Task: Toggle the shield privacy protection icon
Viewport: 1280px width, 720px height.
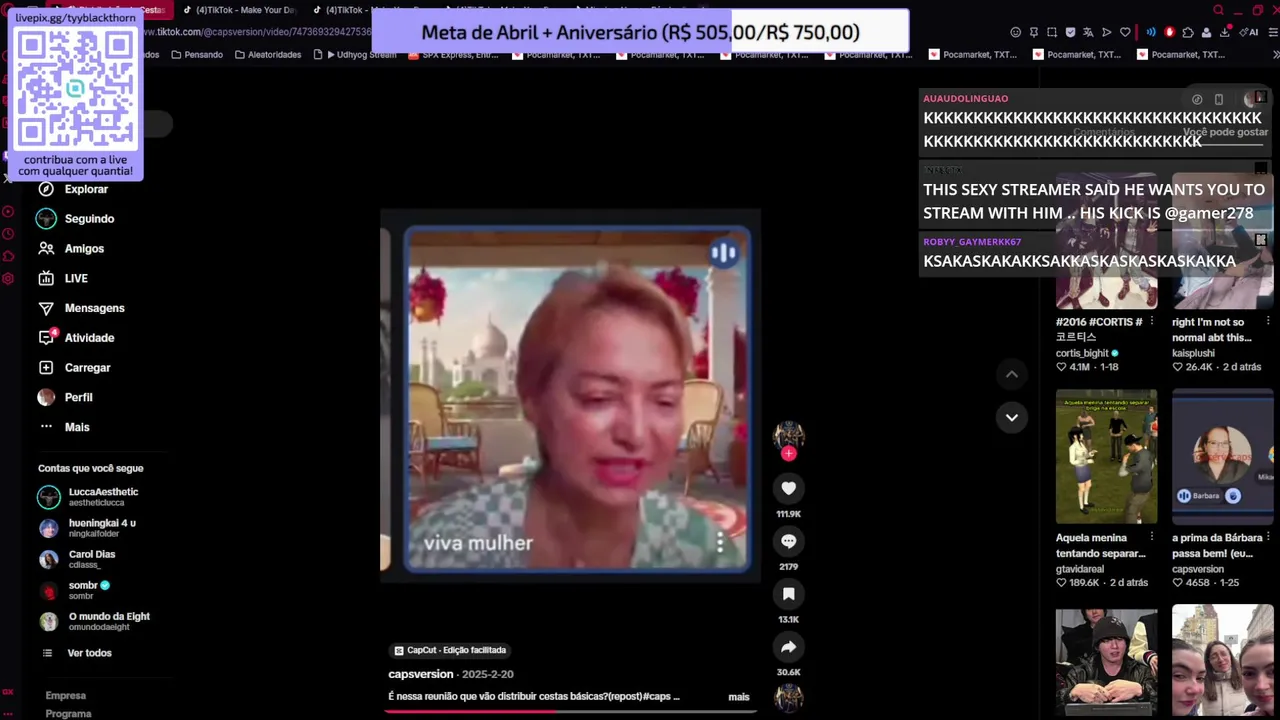Action: point(1070,32)
